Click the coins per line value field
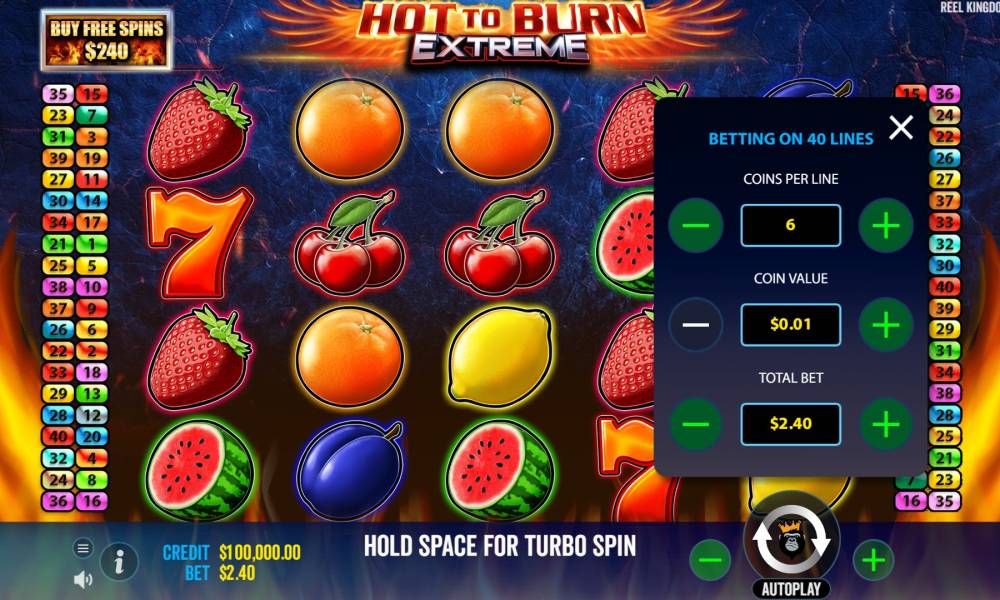This screenshot has width=1000, height=600. click(x=791, y=225)
